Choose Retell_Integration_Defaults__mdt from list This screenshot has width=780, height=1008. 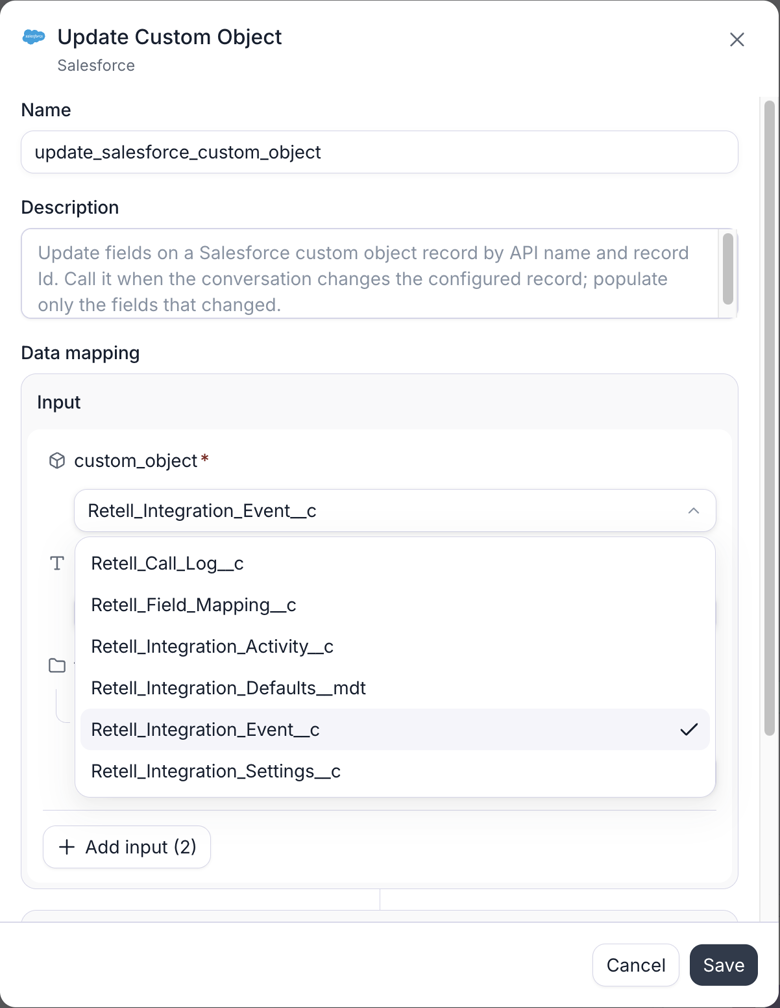point(395,688)
